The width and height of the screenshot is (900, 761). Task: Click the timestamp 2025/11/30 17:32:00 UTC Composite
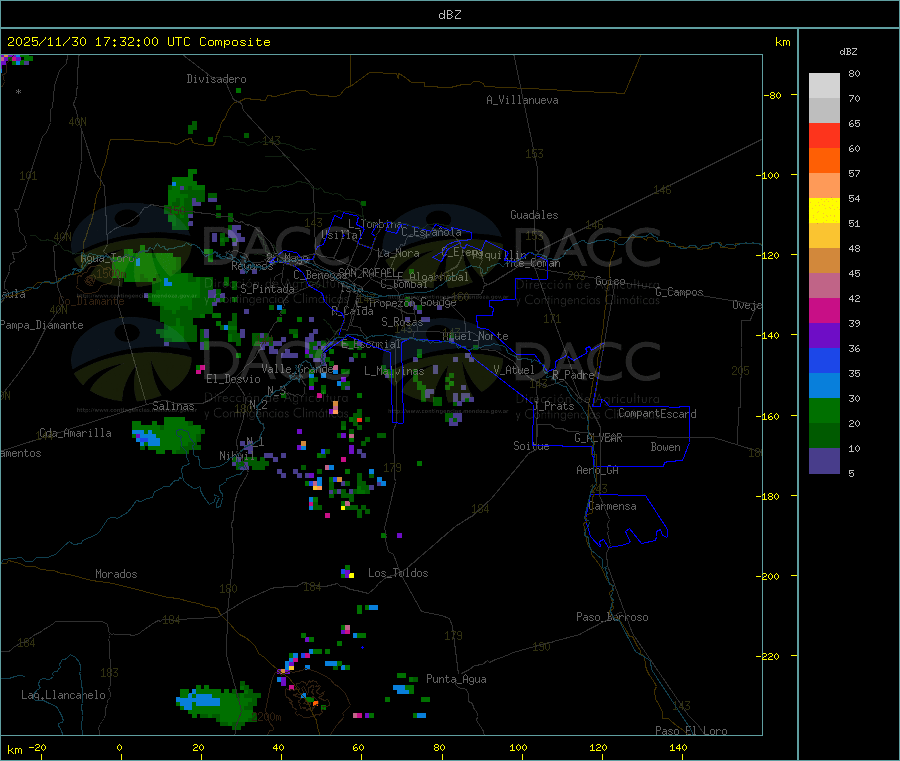pos(138,42)
